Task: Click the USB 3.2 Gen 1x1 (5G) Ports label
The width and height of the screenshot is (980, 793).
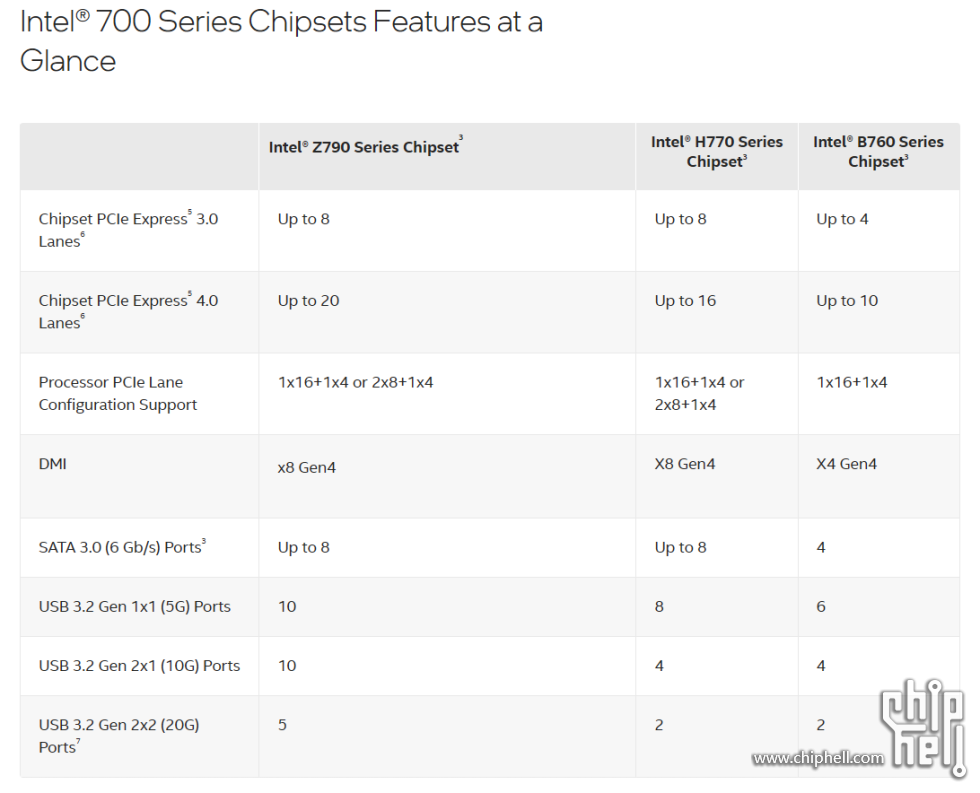Action: point(134,606)
